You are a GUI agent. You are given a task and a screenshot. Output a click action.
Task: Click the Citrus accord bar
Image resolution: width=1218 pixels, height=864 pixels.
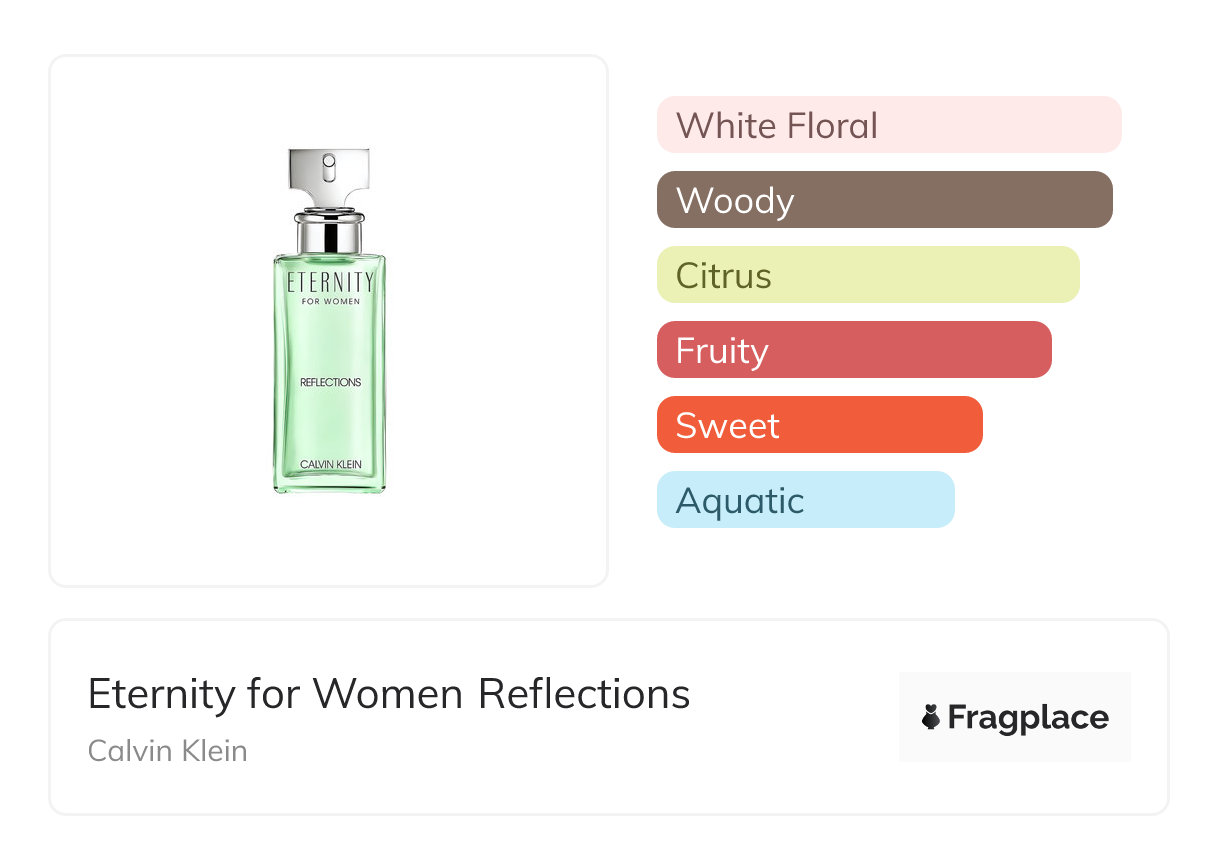[868, 275]
